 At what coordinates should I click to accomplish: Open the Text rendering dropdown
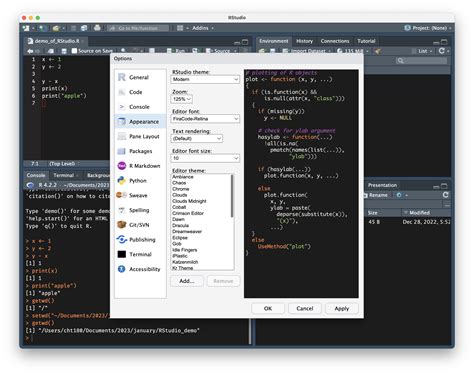197,138
